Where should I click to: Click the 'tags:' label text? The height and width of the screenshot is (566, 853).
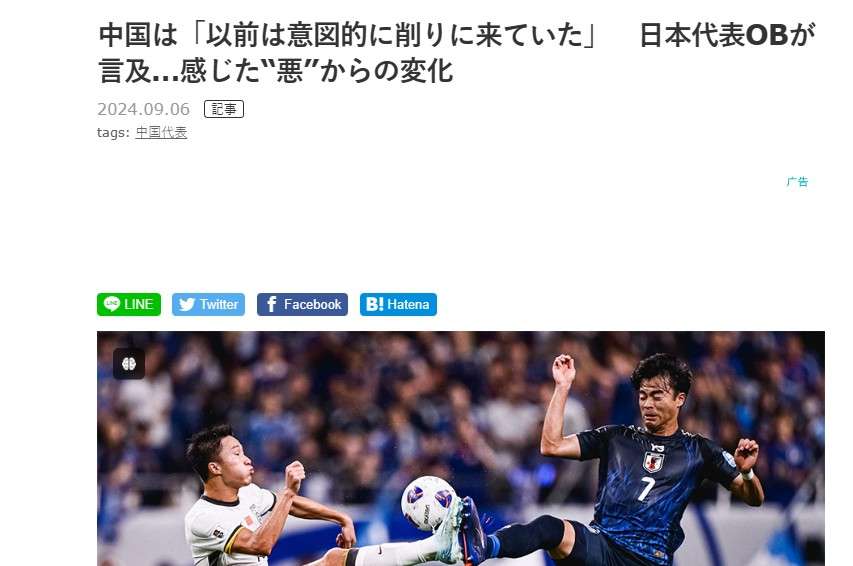pyautogui.click(x=113, y=132)
